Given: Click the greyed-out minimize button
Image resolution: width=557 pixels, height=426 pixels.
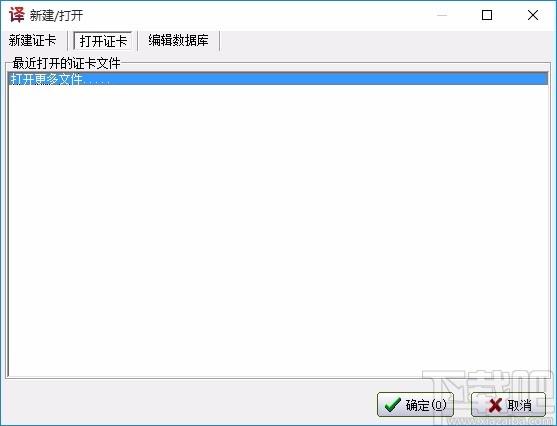Looking at the screenshot, I should coord(442,15).
